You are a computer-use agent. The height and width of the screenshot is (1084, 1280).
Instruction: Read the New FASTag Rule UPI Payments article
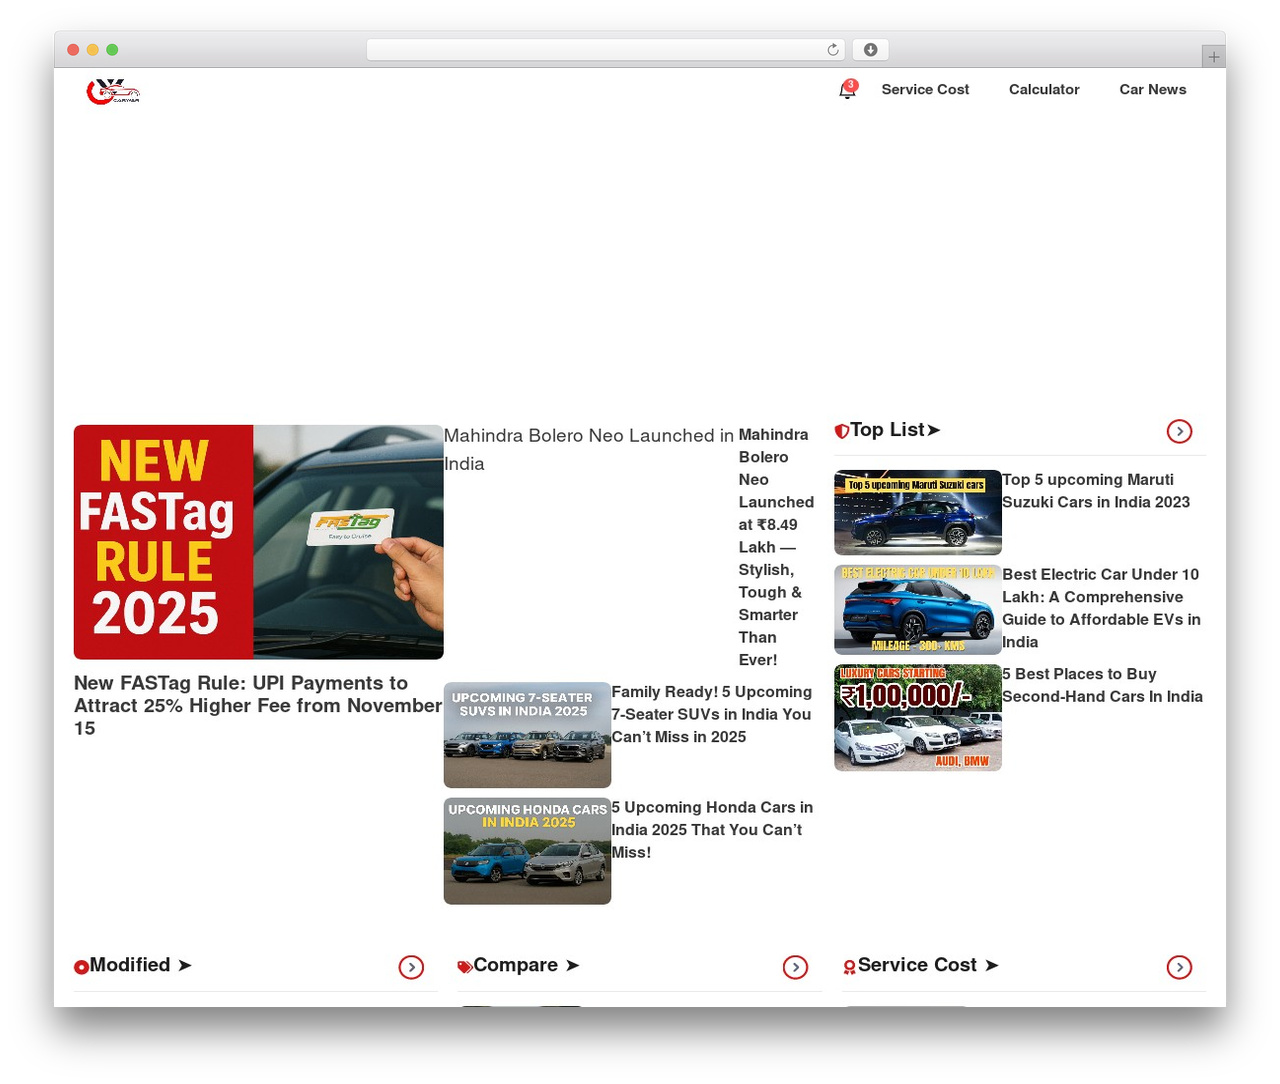258,705
